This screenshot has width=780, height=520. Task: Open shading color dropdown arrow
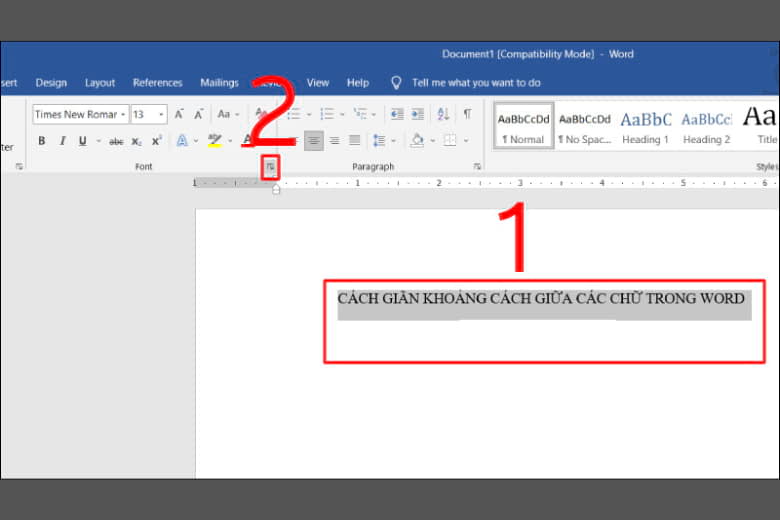[433, 141]
